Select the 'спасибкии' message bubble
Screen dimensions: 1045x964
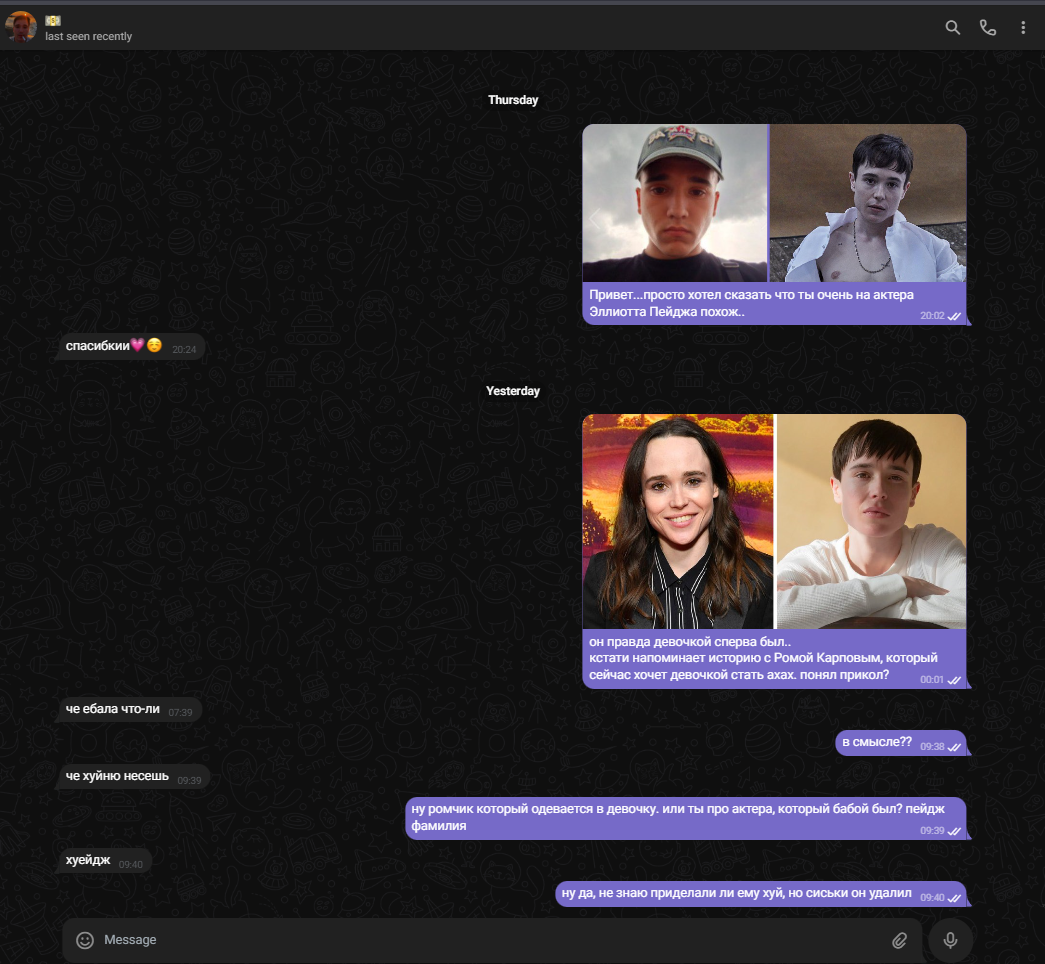[131, 347]
